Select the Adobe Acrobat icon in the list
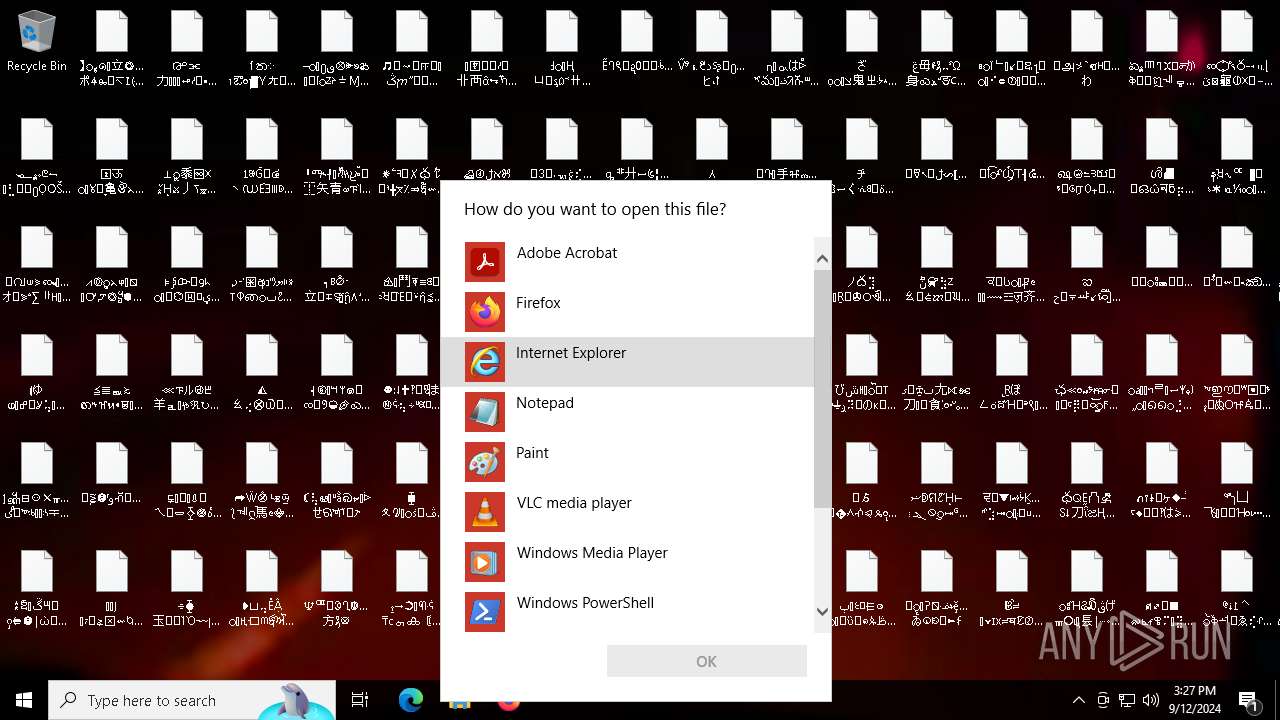The height and width of the screenshot is (720, 1280). 485,262
